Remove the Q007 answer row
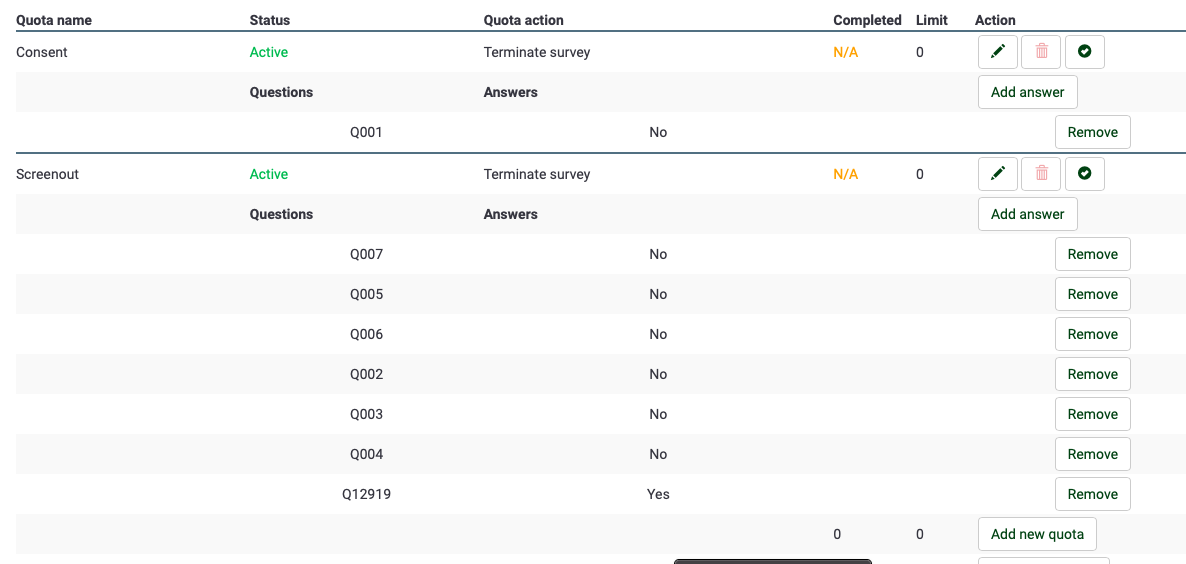The width and height of the screenshot is (1186, 564). 1092,254
